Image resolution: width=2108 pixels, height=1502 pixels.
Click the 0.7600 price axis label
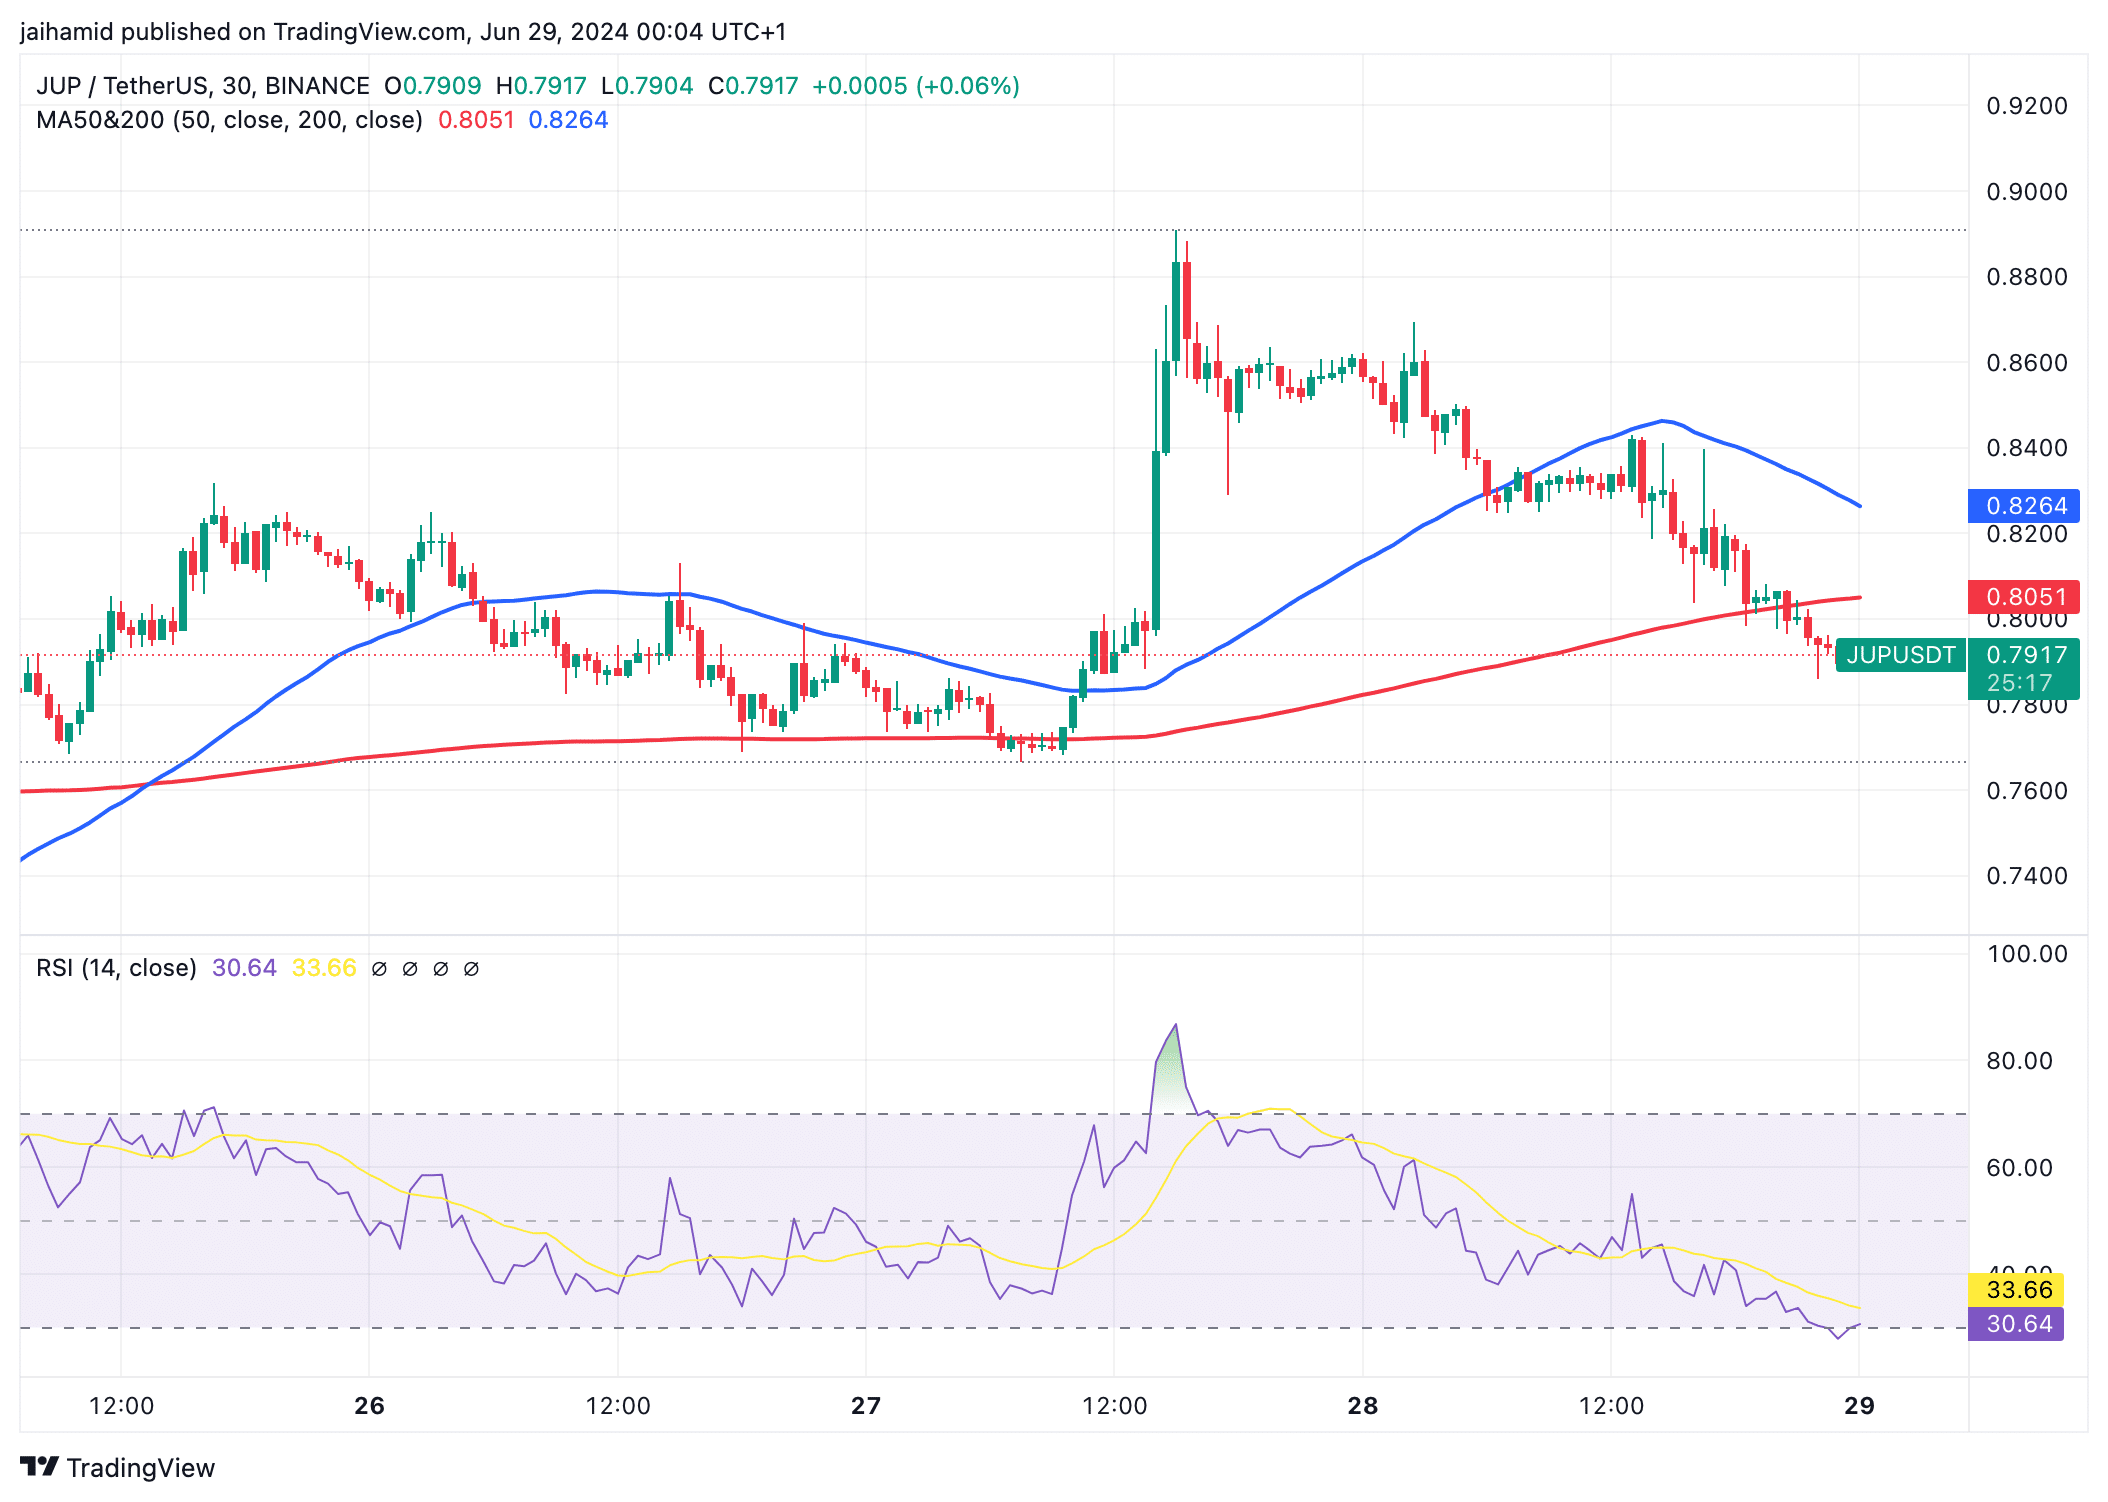tap(2026, 791)
